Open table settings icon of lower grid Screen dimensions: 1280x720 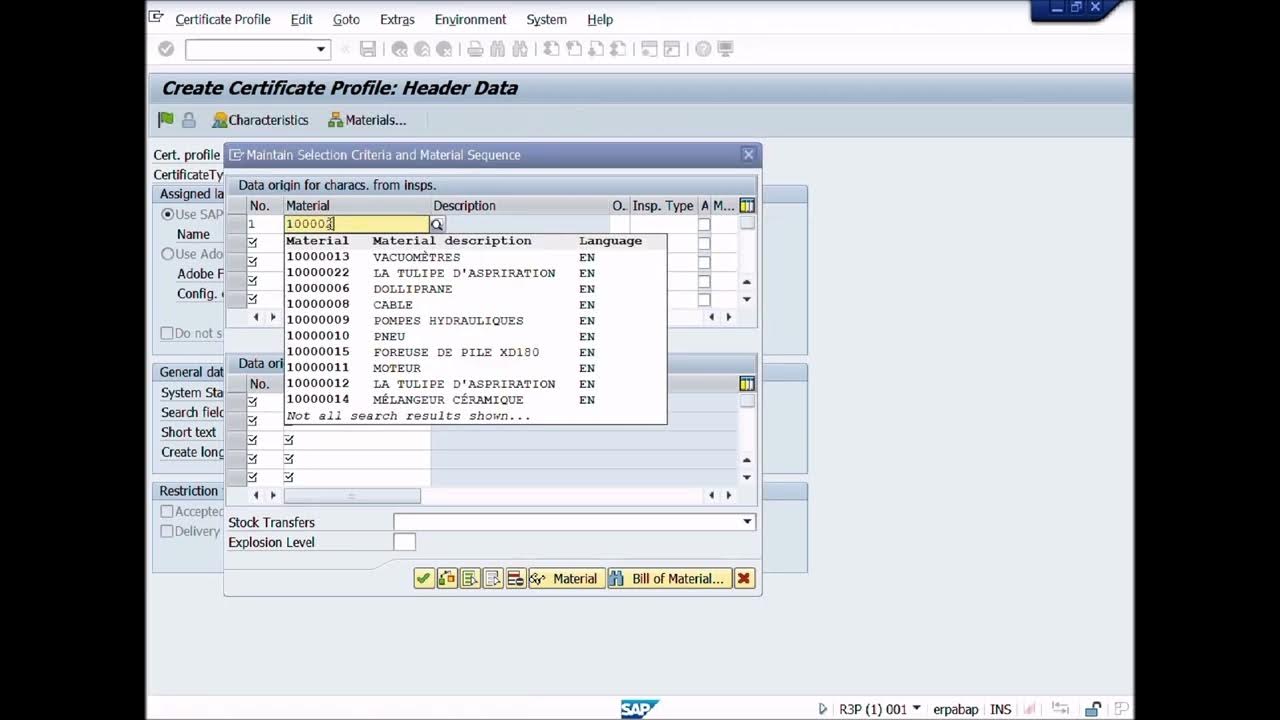click(747, 384)
